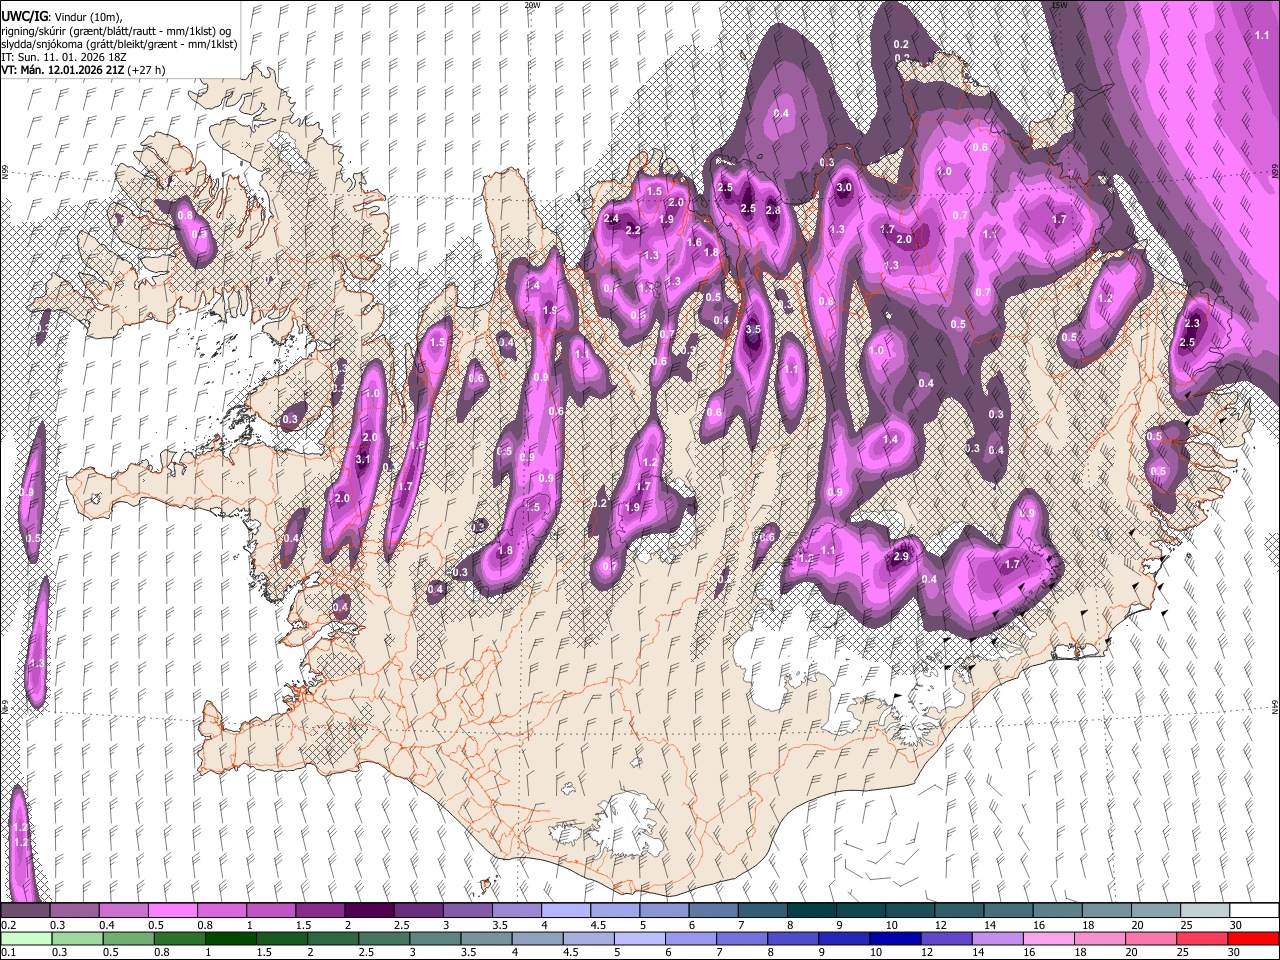1280x960 pixels.
Task: Click the darkest teal swatch in the snow scale
Action: click(811, 911)
